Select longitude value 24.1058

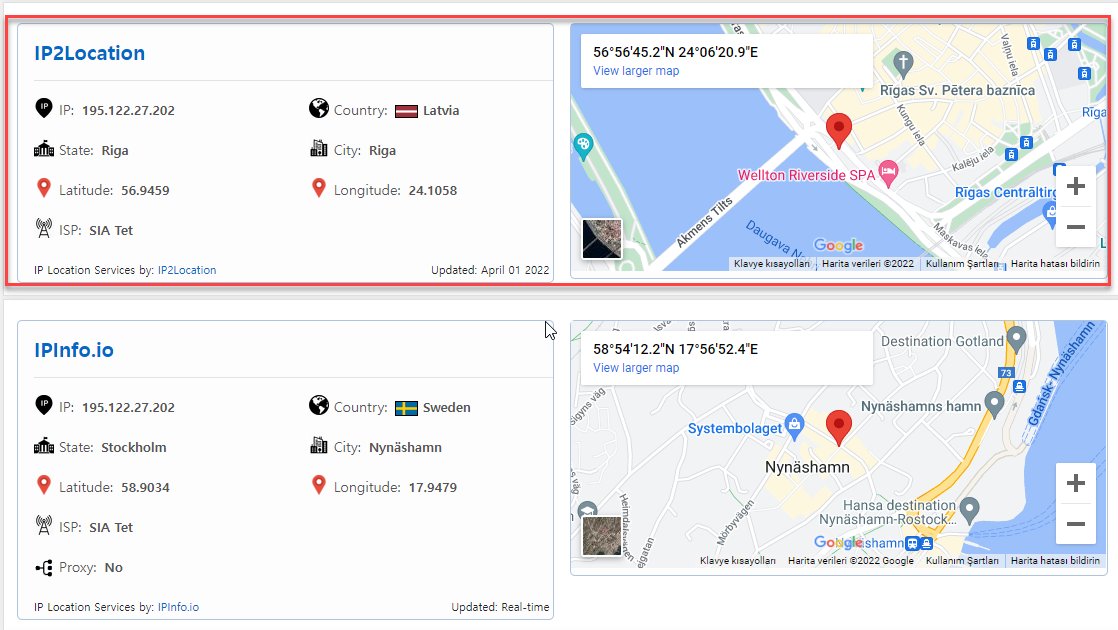tap(433, 190)
